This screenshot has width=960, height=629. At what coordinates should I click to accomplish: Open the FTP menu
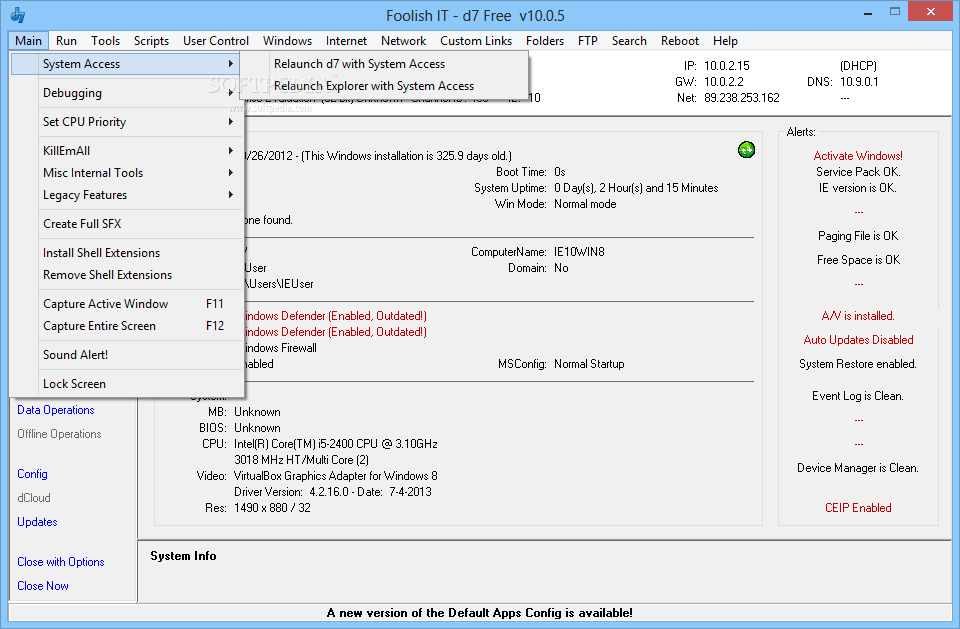click(x=587, y=40)
